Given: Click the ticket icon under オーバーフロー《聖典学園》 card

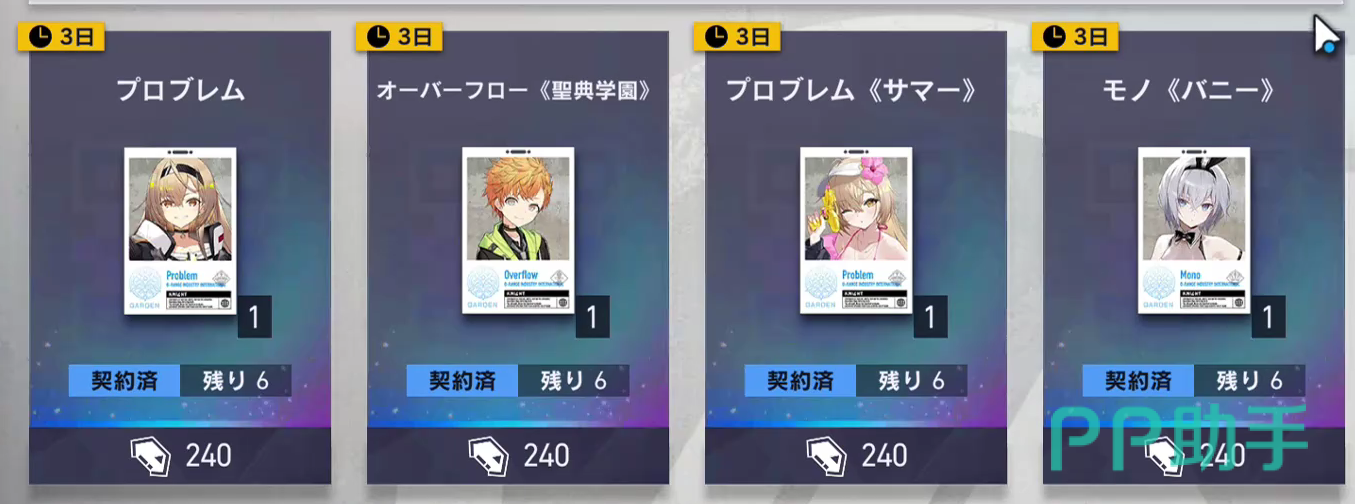Looking at the screenshot, I should pos(488,456).
